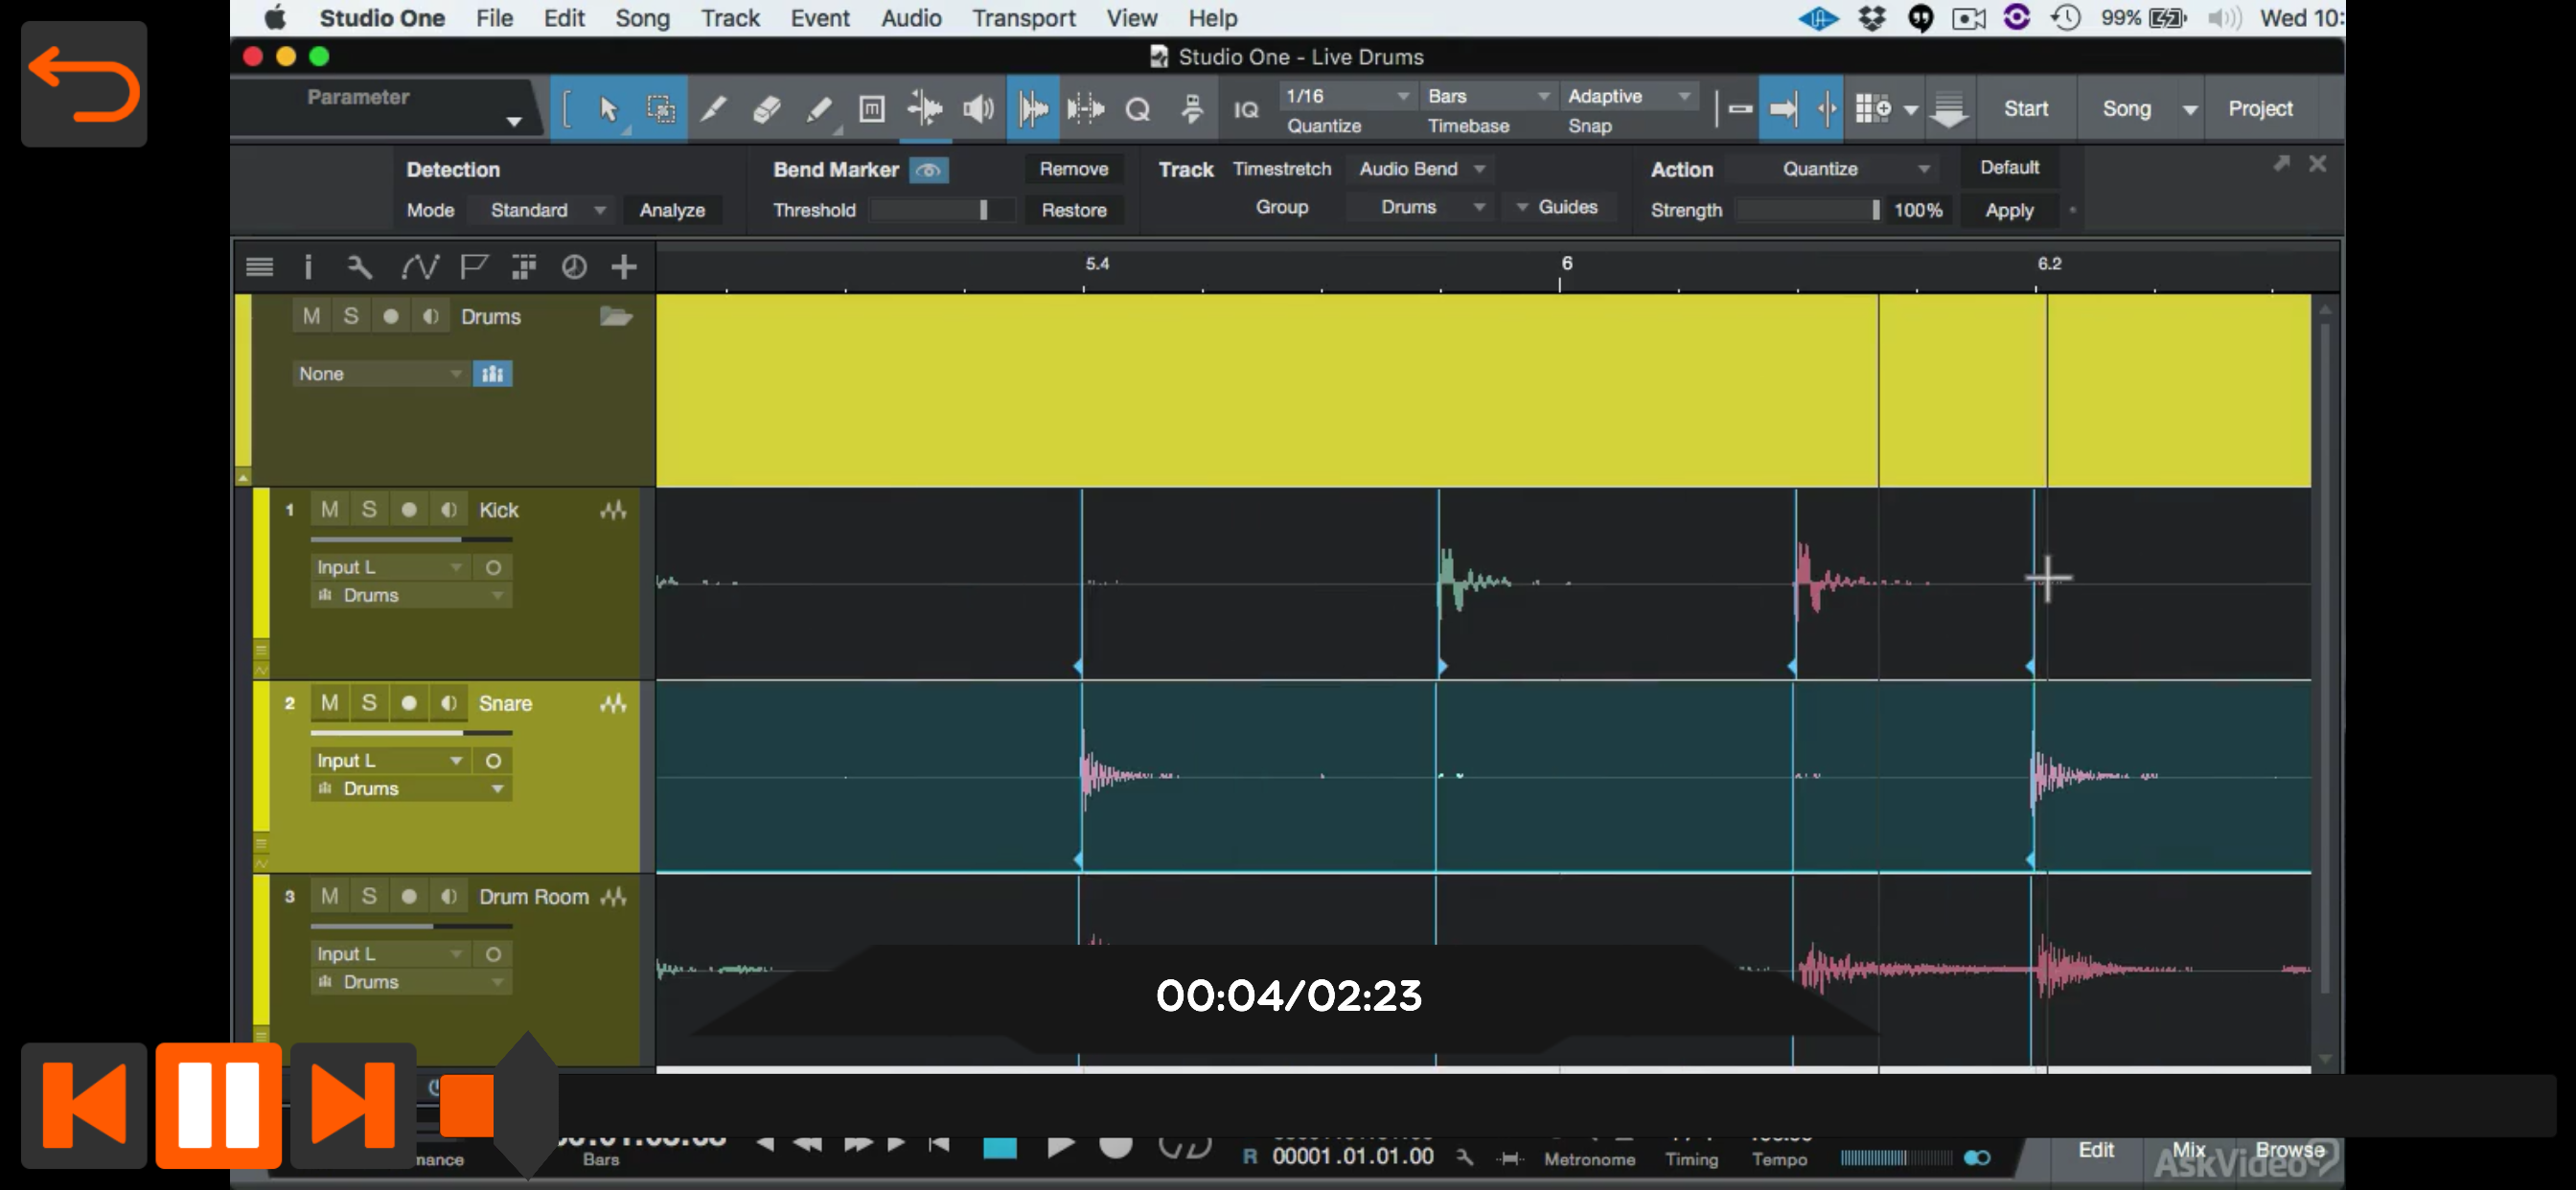Detach the Audio Bend panel

point(2282,164)
